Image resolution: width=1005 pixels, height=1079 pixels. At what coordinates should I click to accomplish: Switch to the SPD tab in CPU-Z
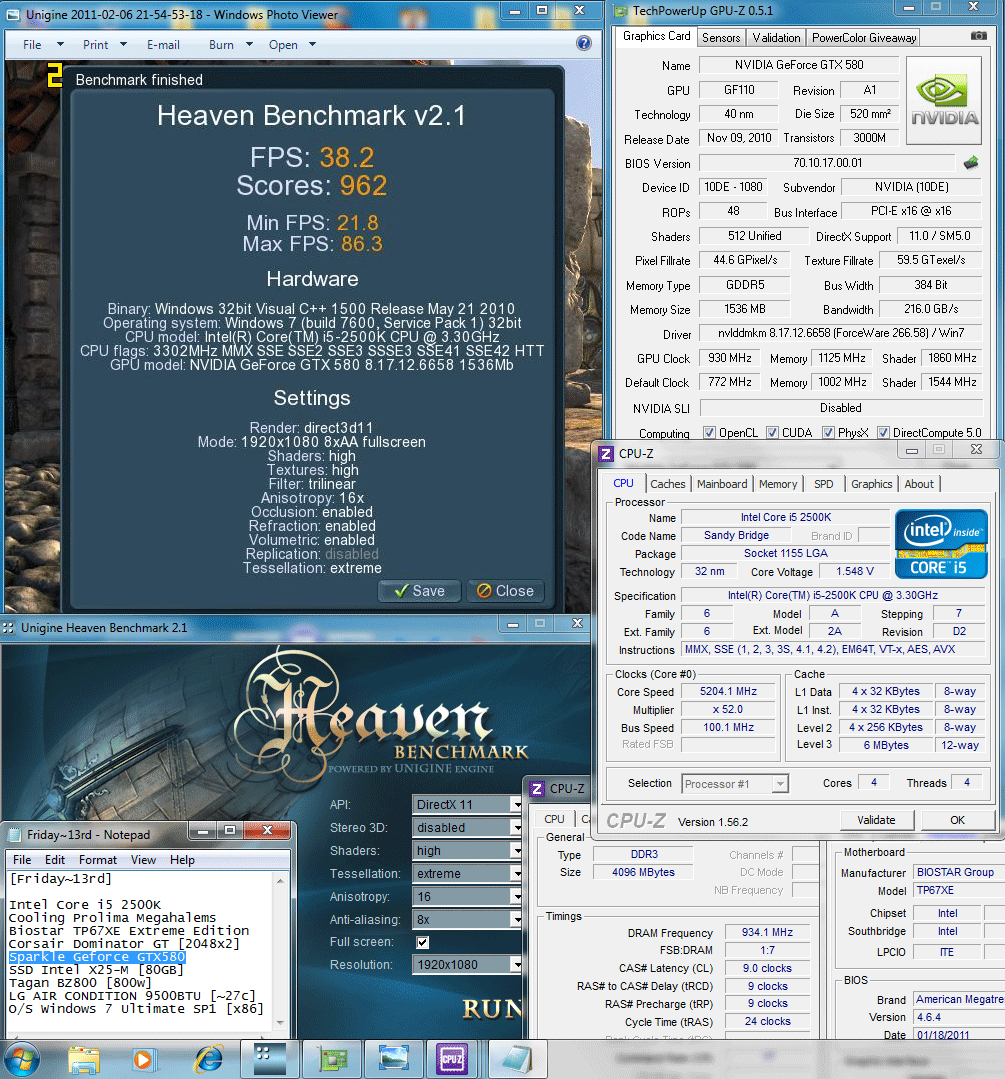pos(823,484)
